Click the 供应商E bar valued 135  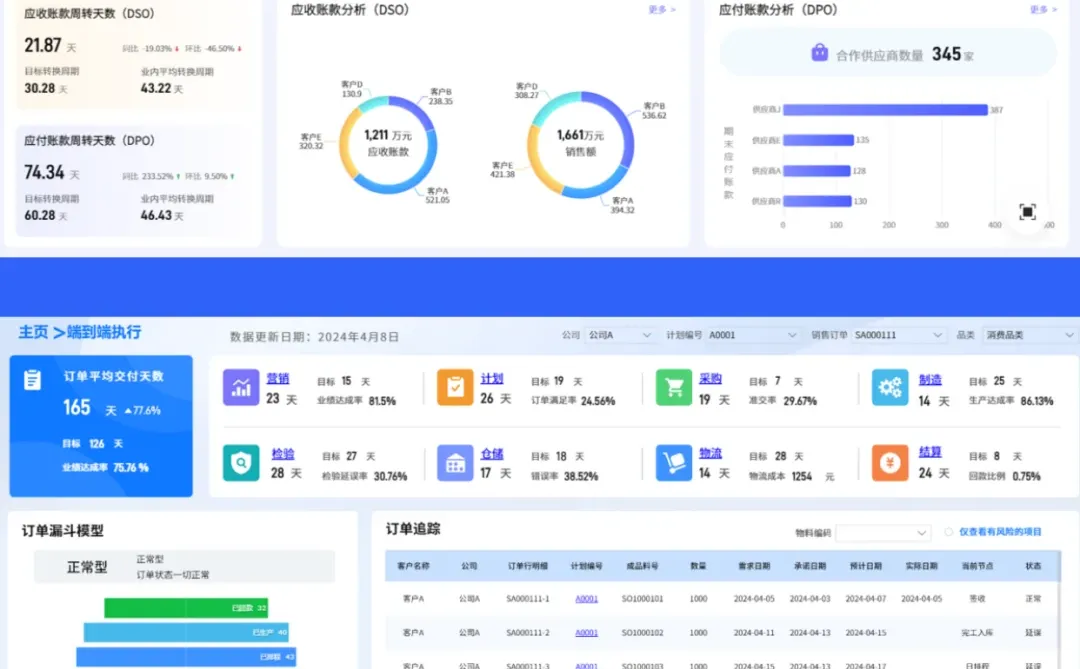pyautogui.click(x=818, y=140)
